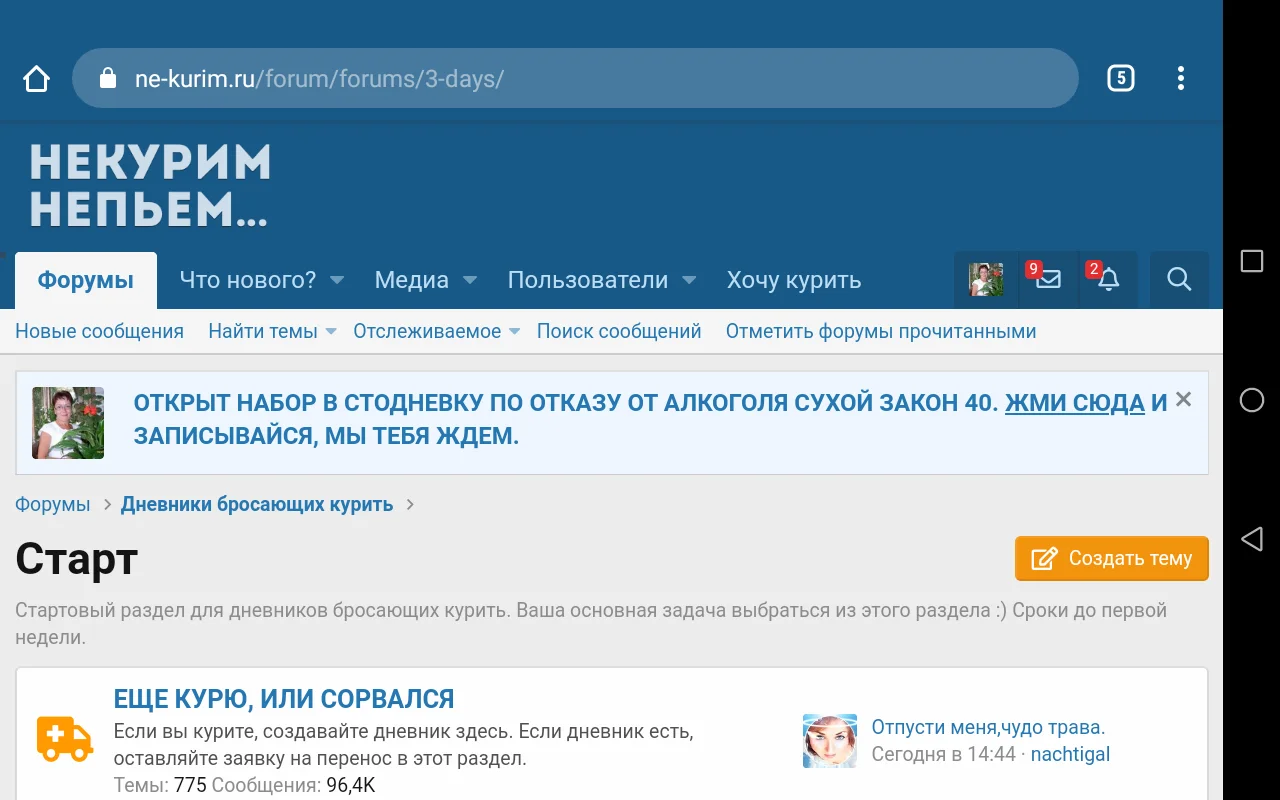Switch to the Форумы tab

coord(85,280)
